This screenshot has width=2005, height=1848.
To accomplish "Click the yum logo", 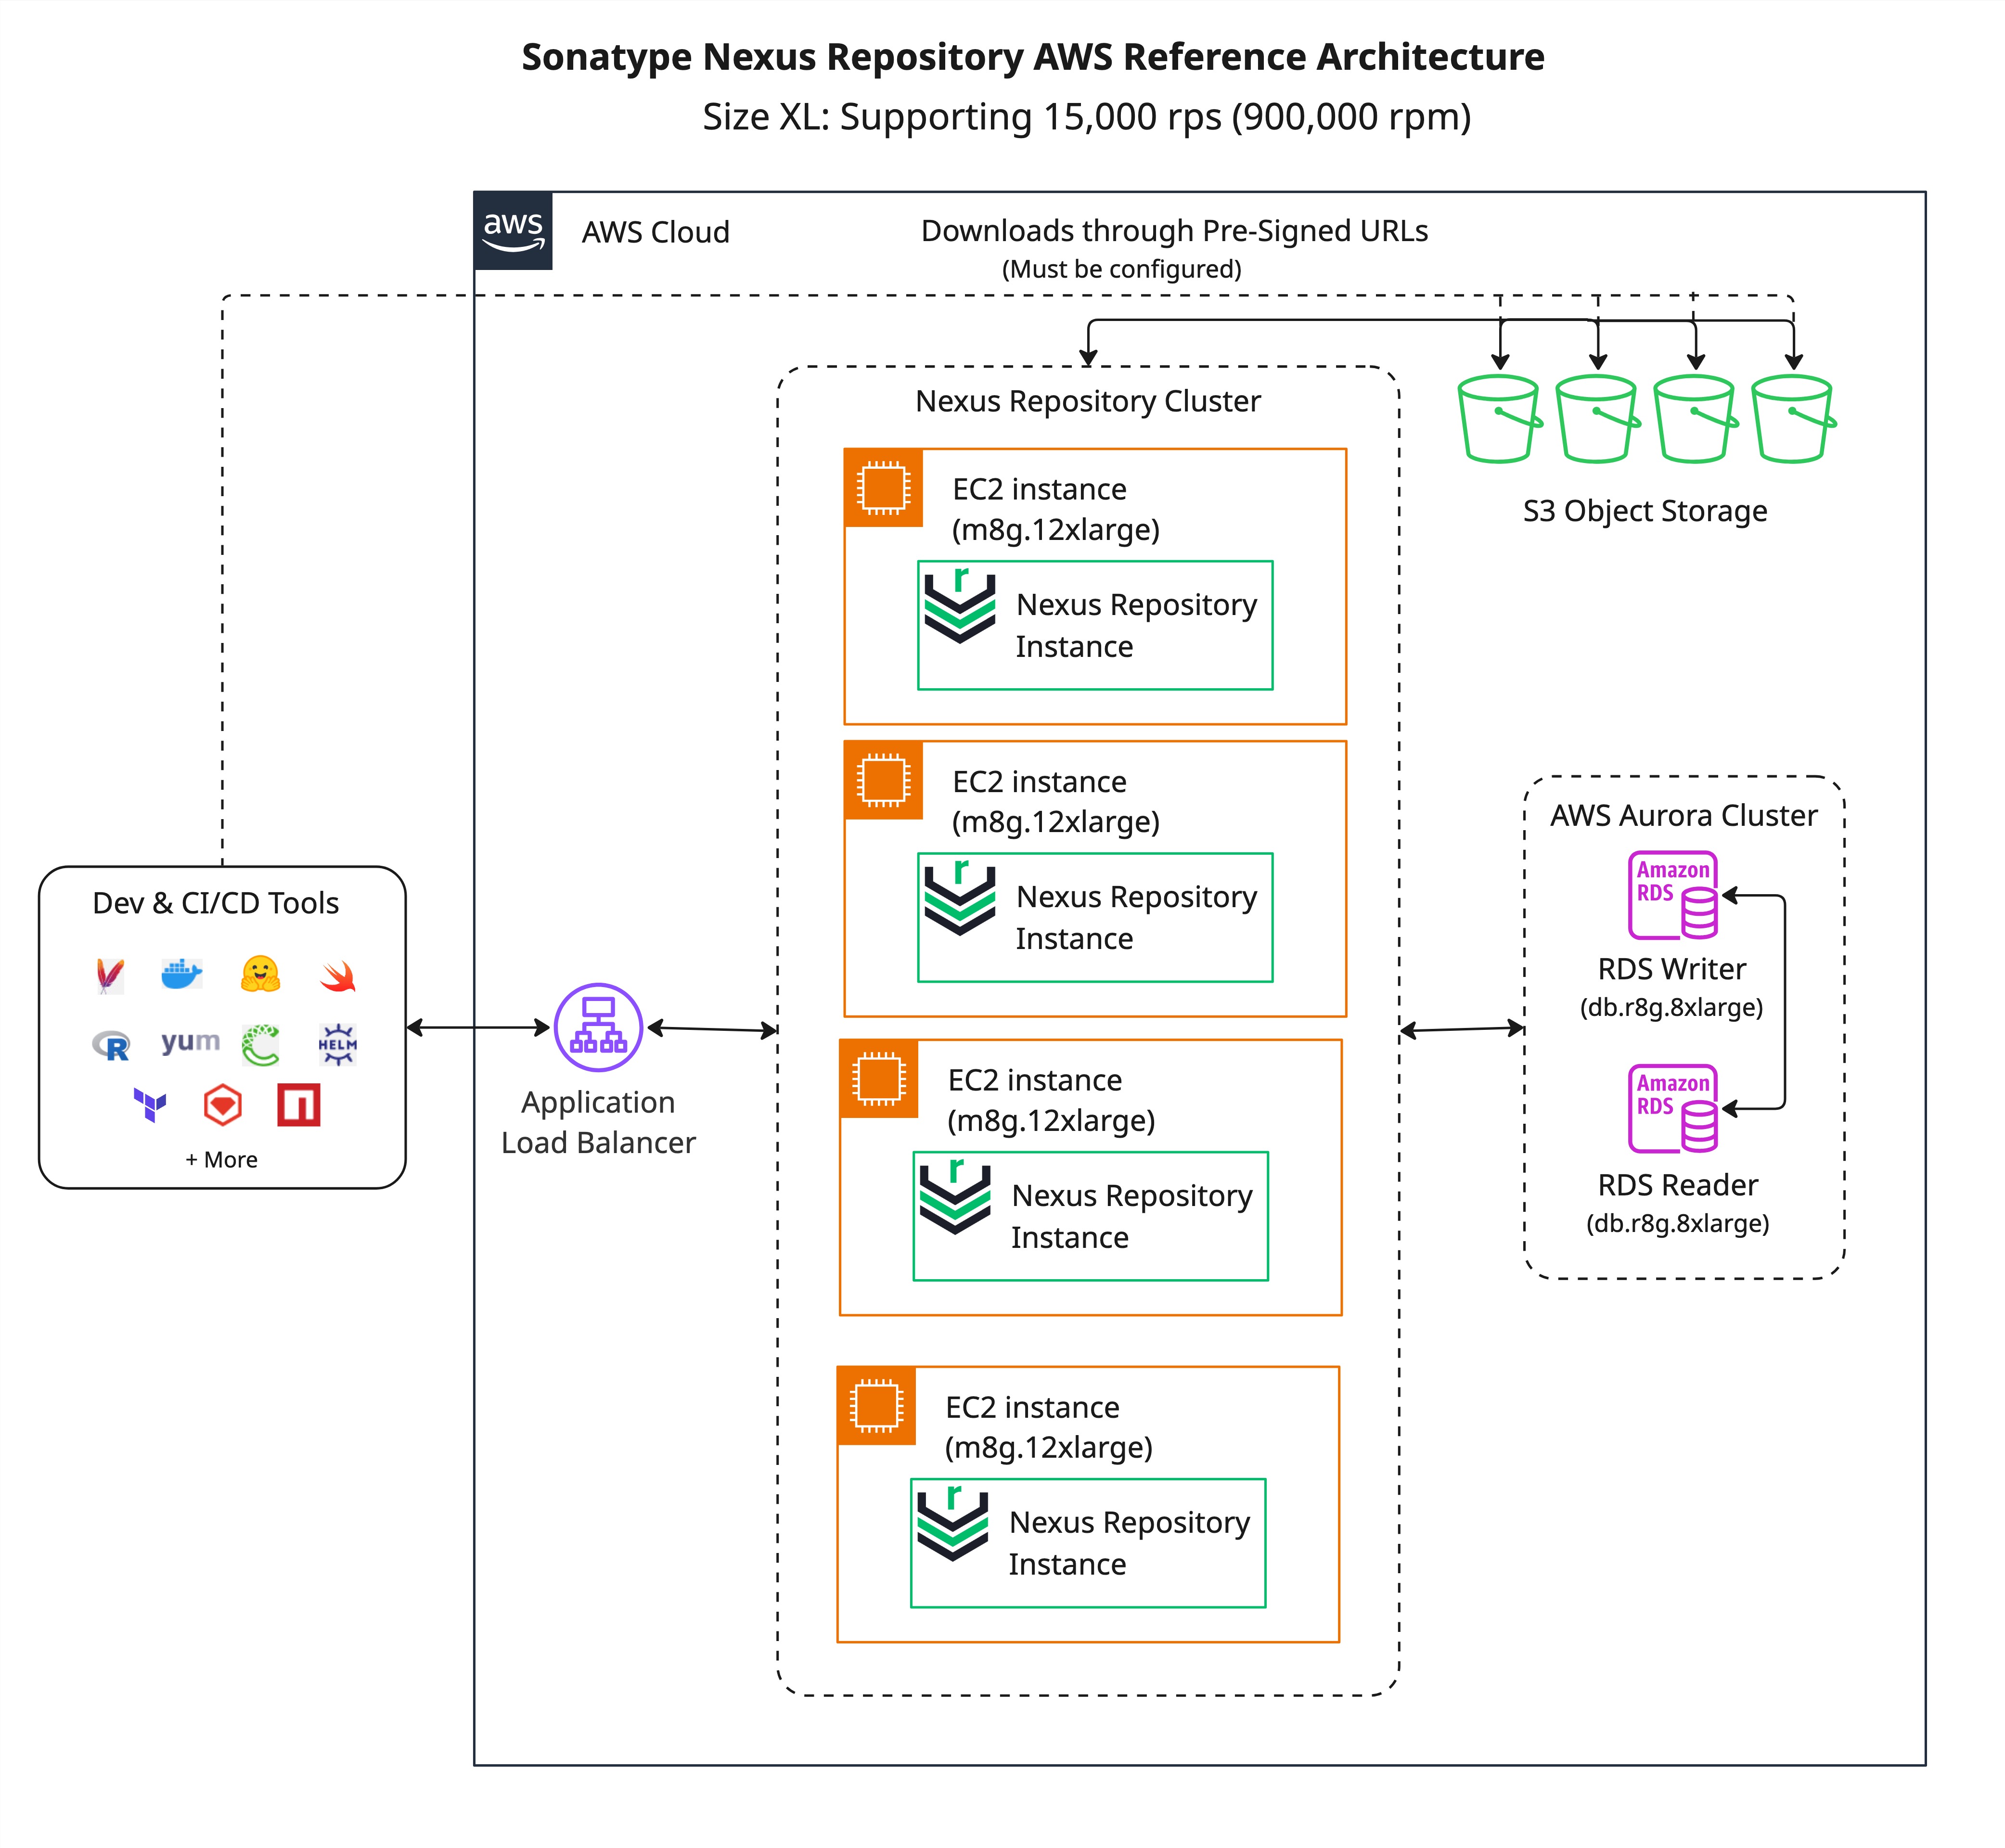I will pyautogui.click(x=190, y=1042).
